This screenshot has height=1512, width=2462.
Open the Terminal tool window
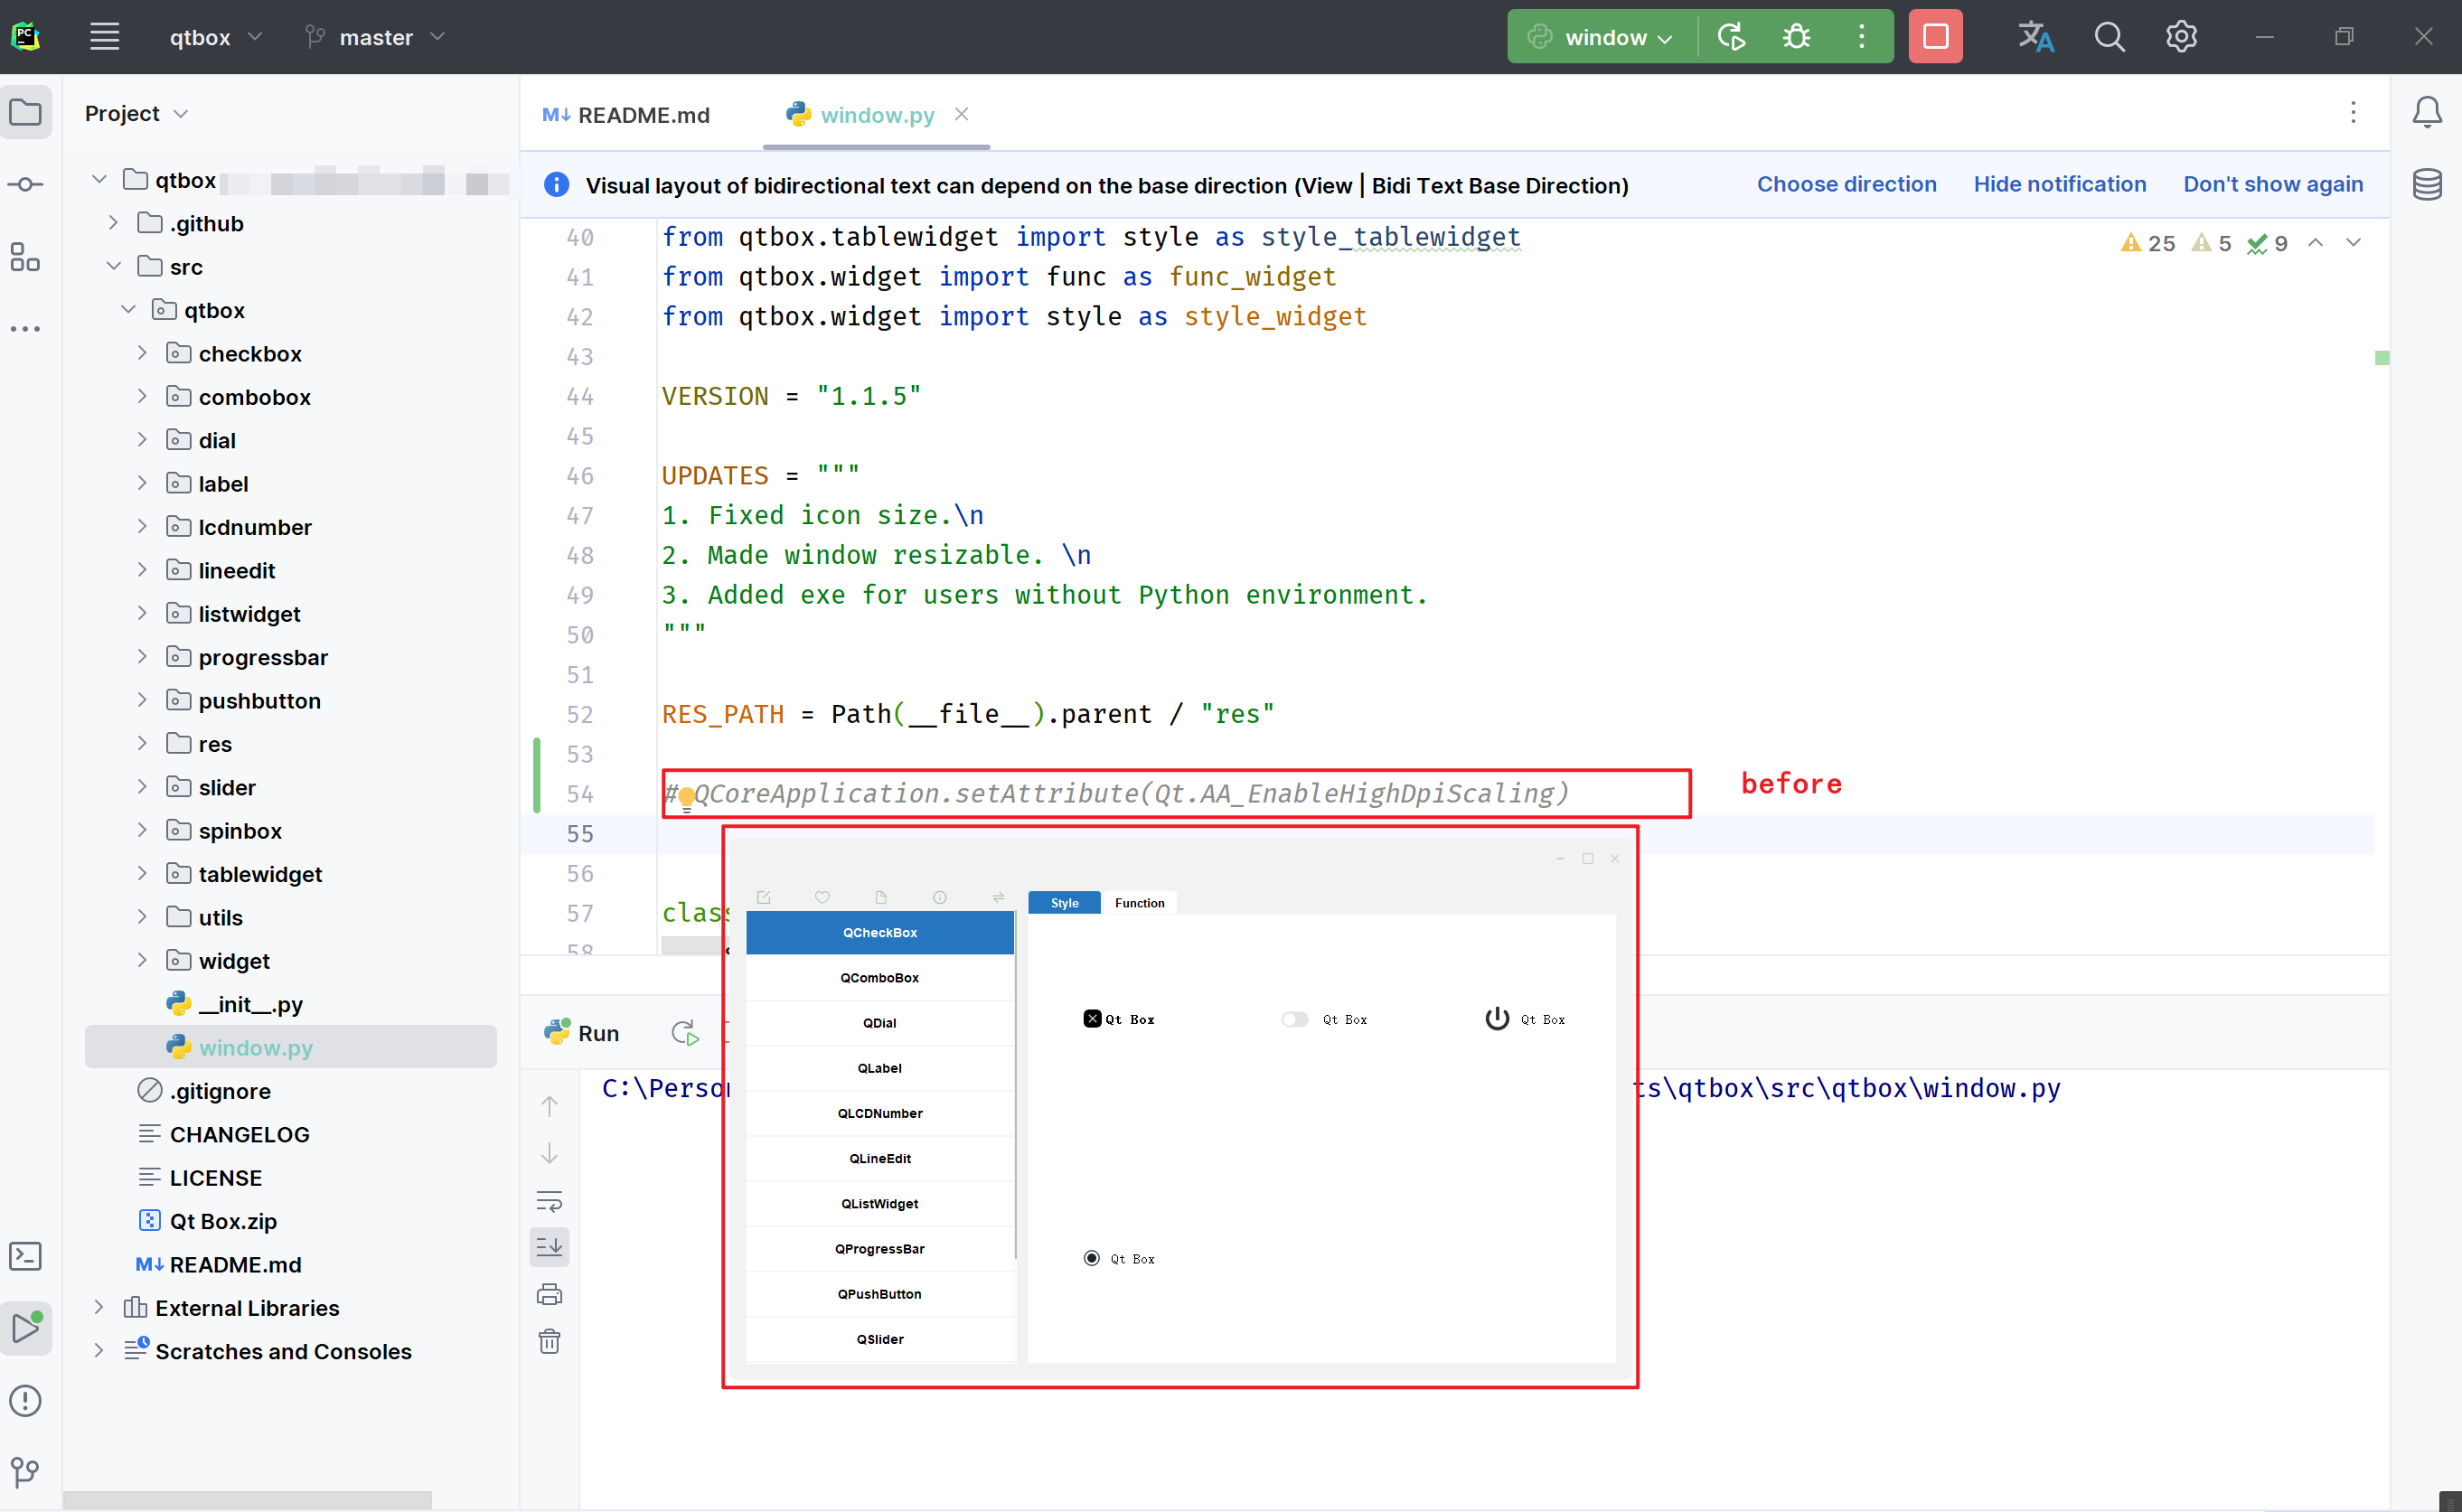click(x=26, y=1256)
